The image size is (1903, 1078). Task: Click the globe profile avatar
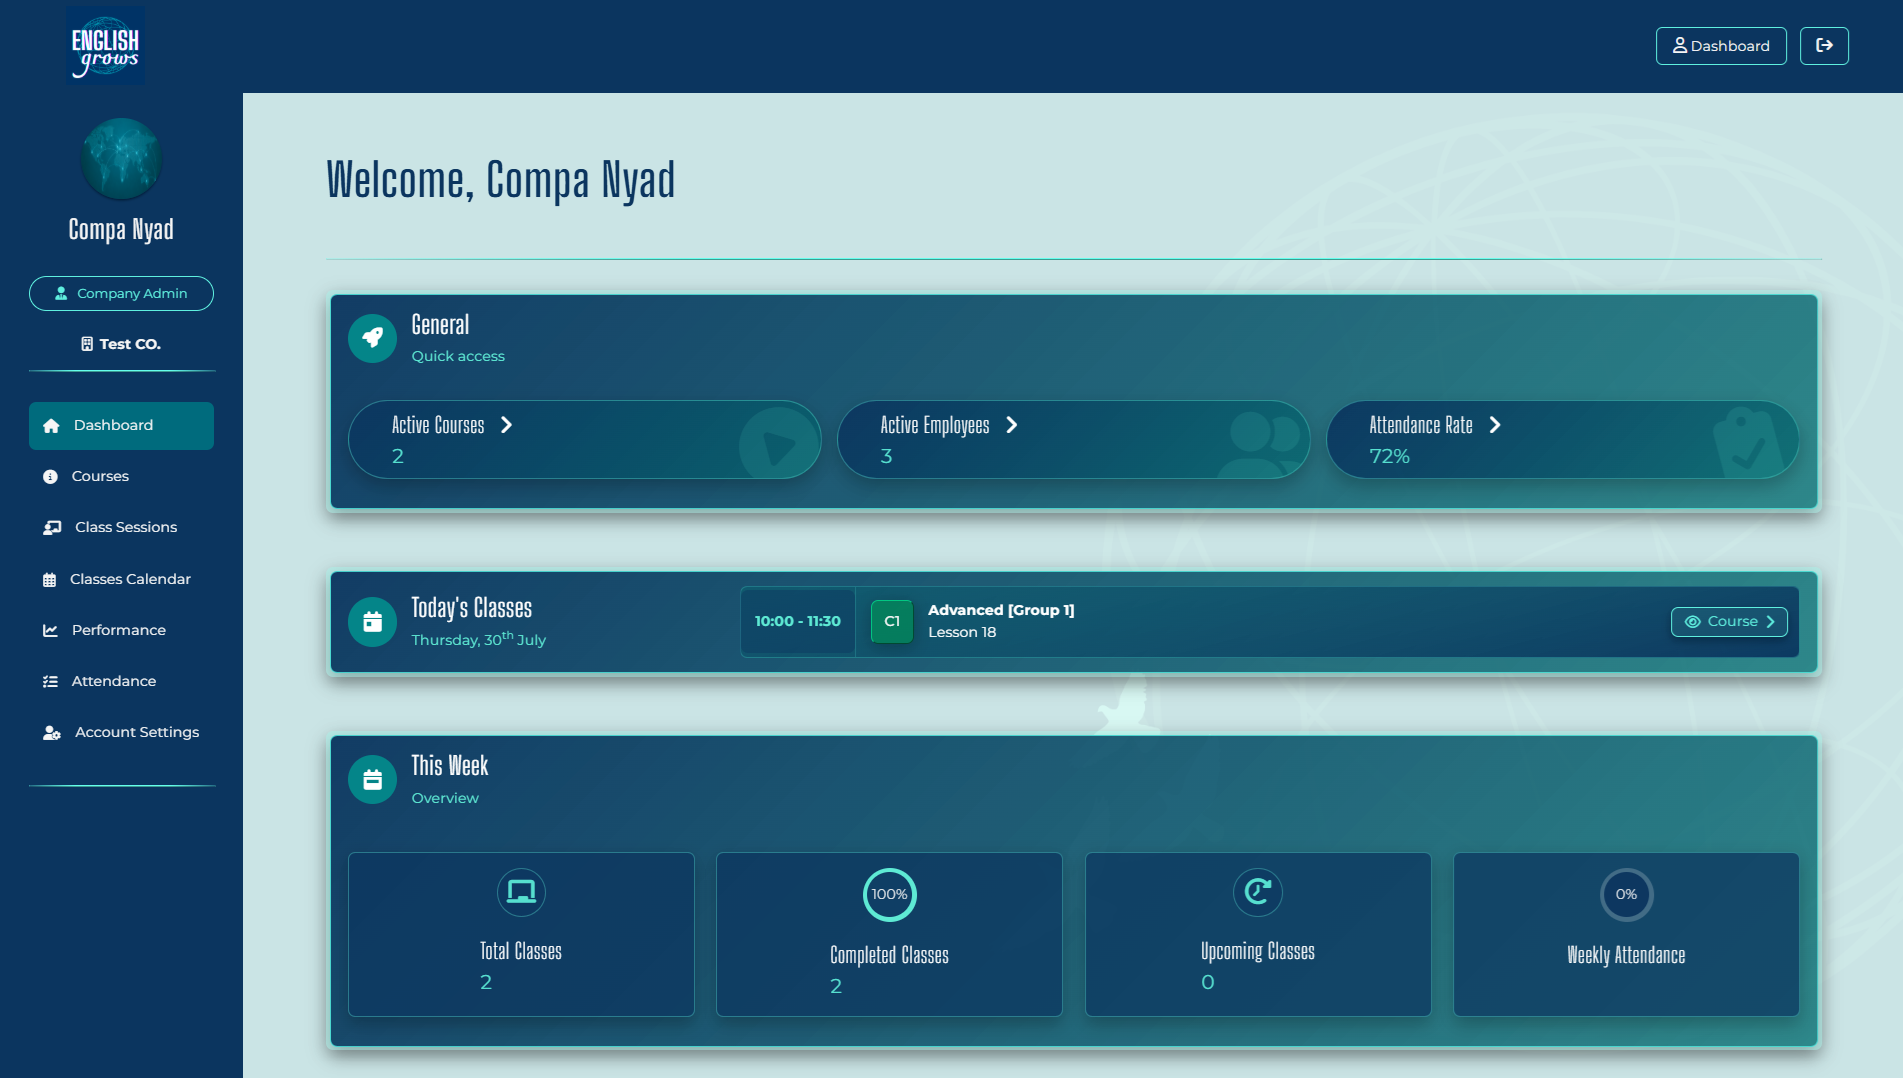(x=121, y=159)
